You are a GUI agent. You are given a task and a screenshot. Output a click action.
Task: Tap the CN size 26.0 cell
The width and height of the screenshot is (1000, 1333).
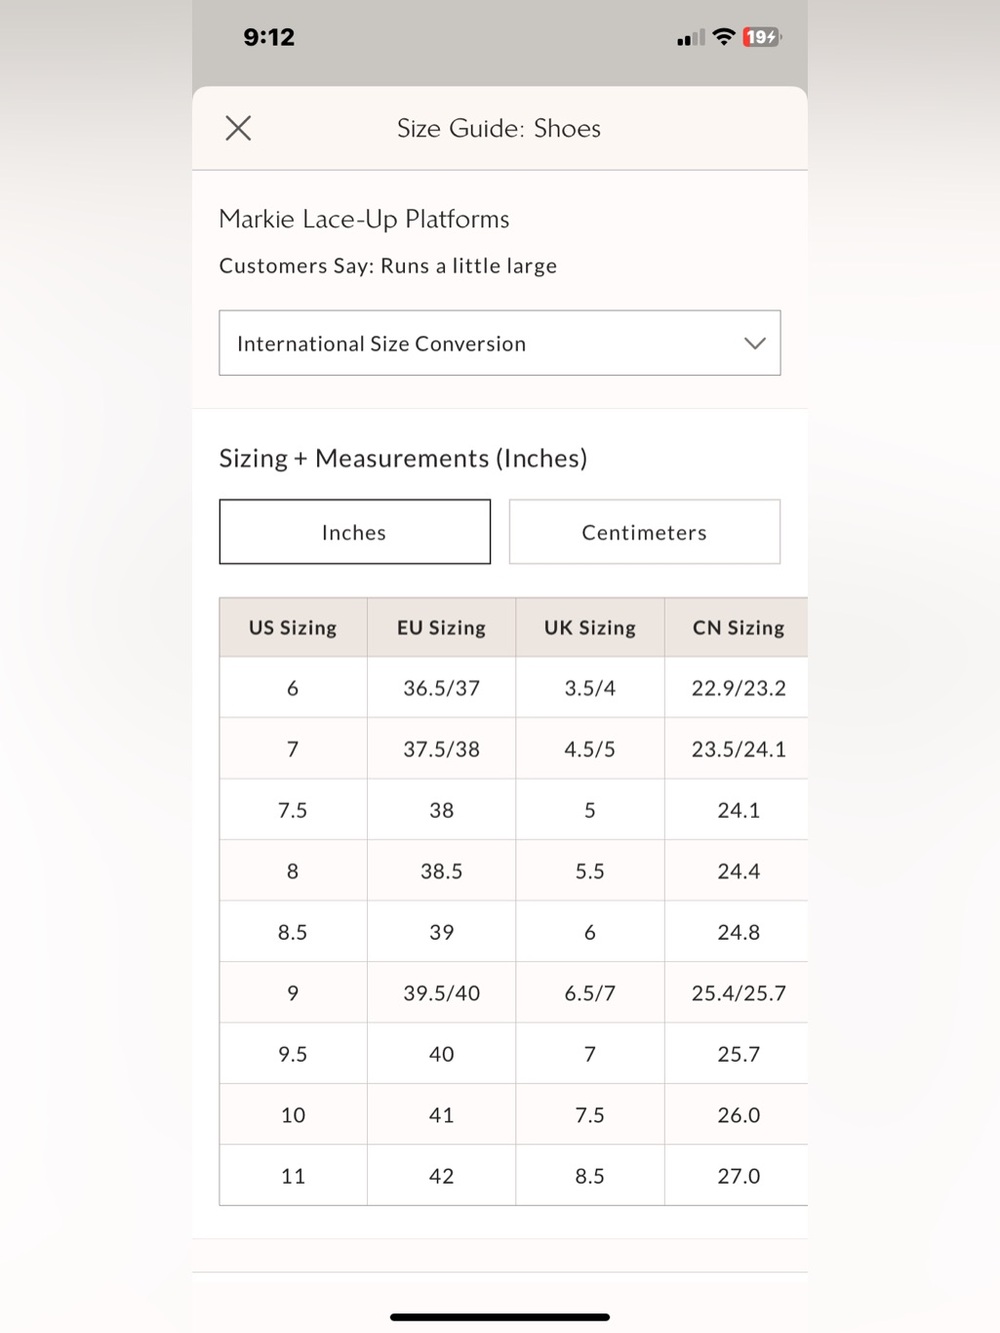coord(738,1115)
